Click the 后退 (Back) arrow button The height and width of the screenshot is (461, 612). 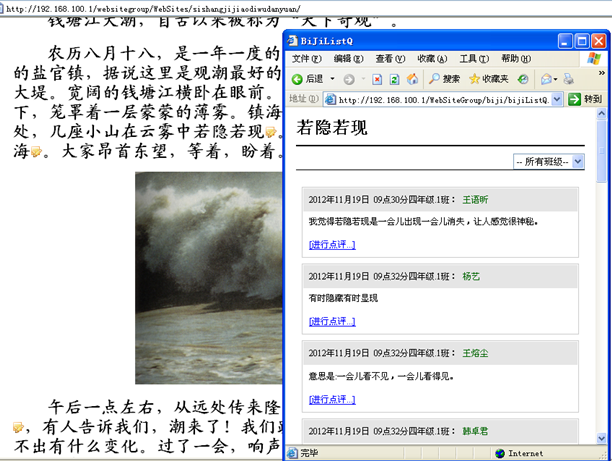point(298,79)
